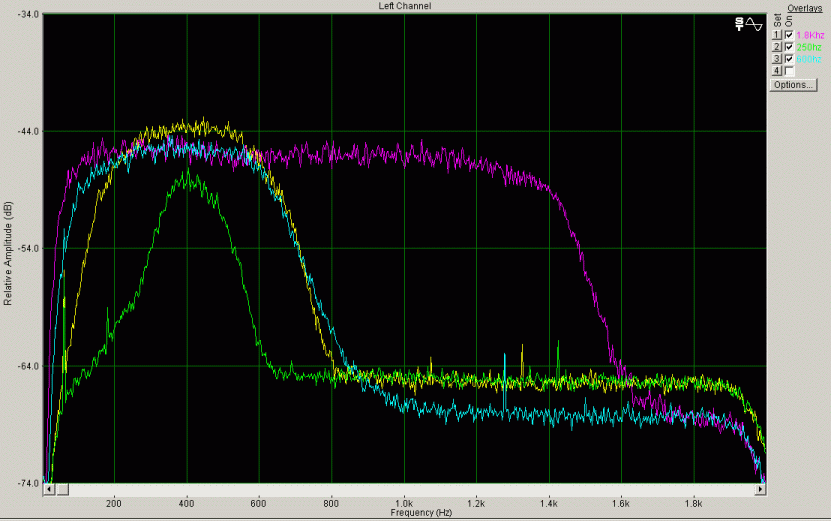Click the left scroll arrow under graph
The image size is (831, 521).
(x=49, y=489)
